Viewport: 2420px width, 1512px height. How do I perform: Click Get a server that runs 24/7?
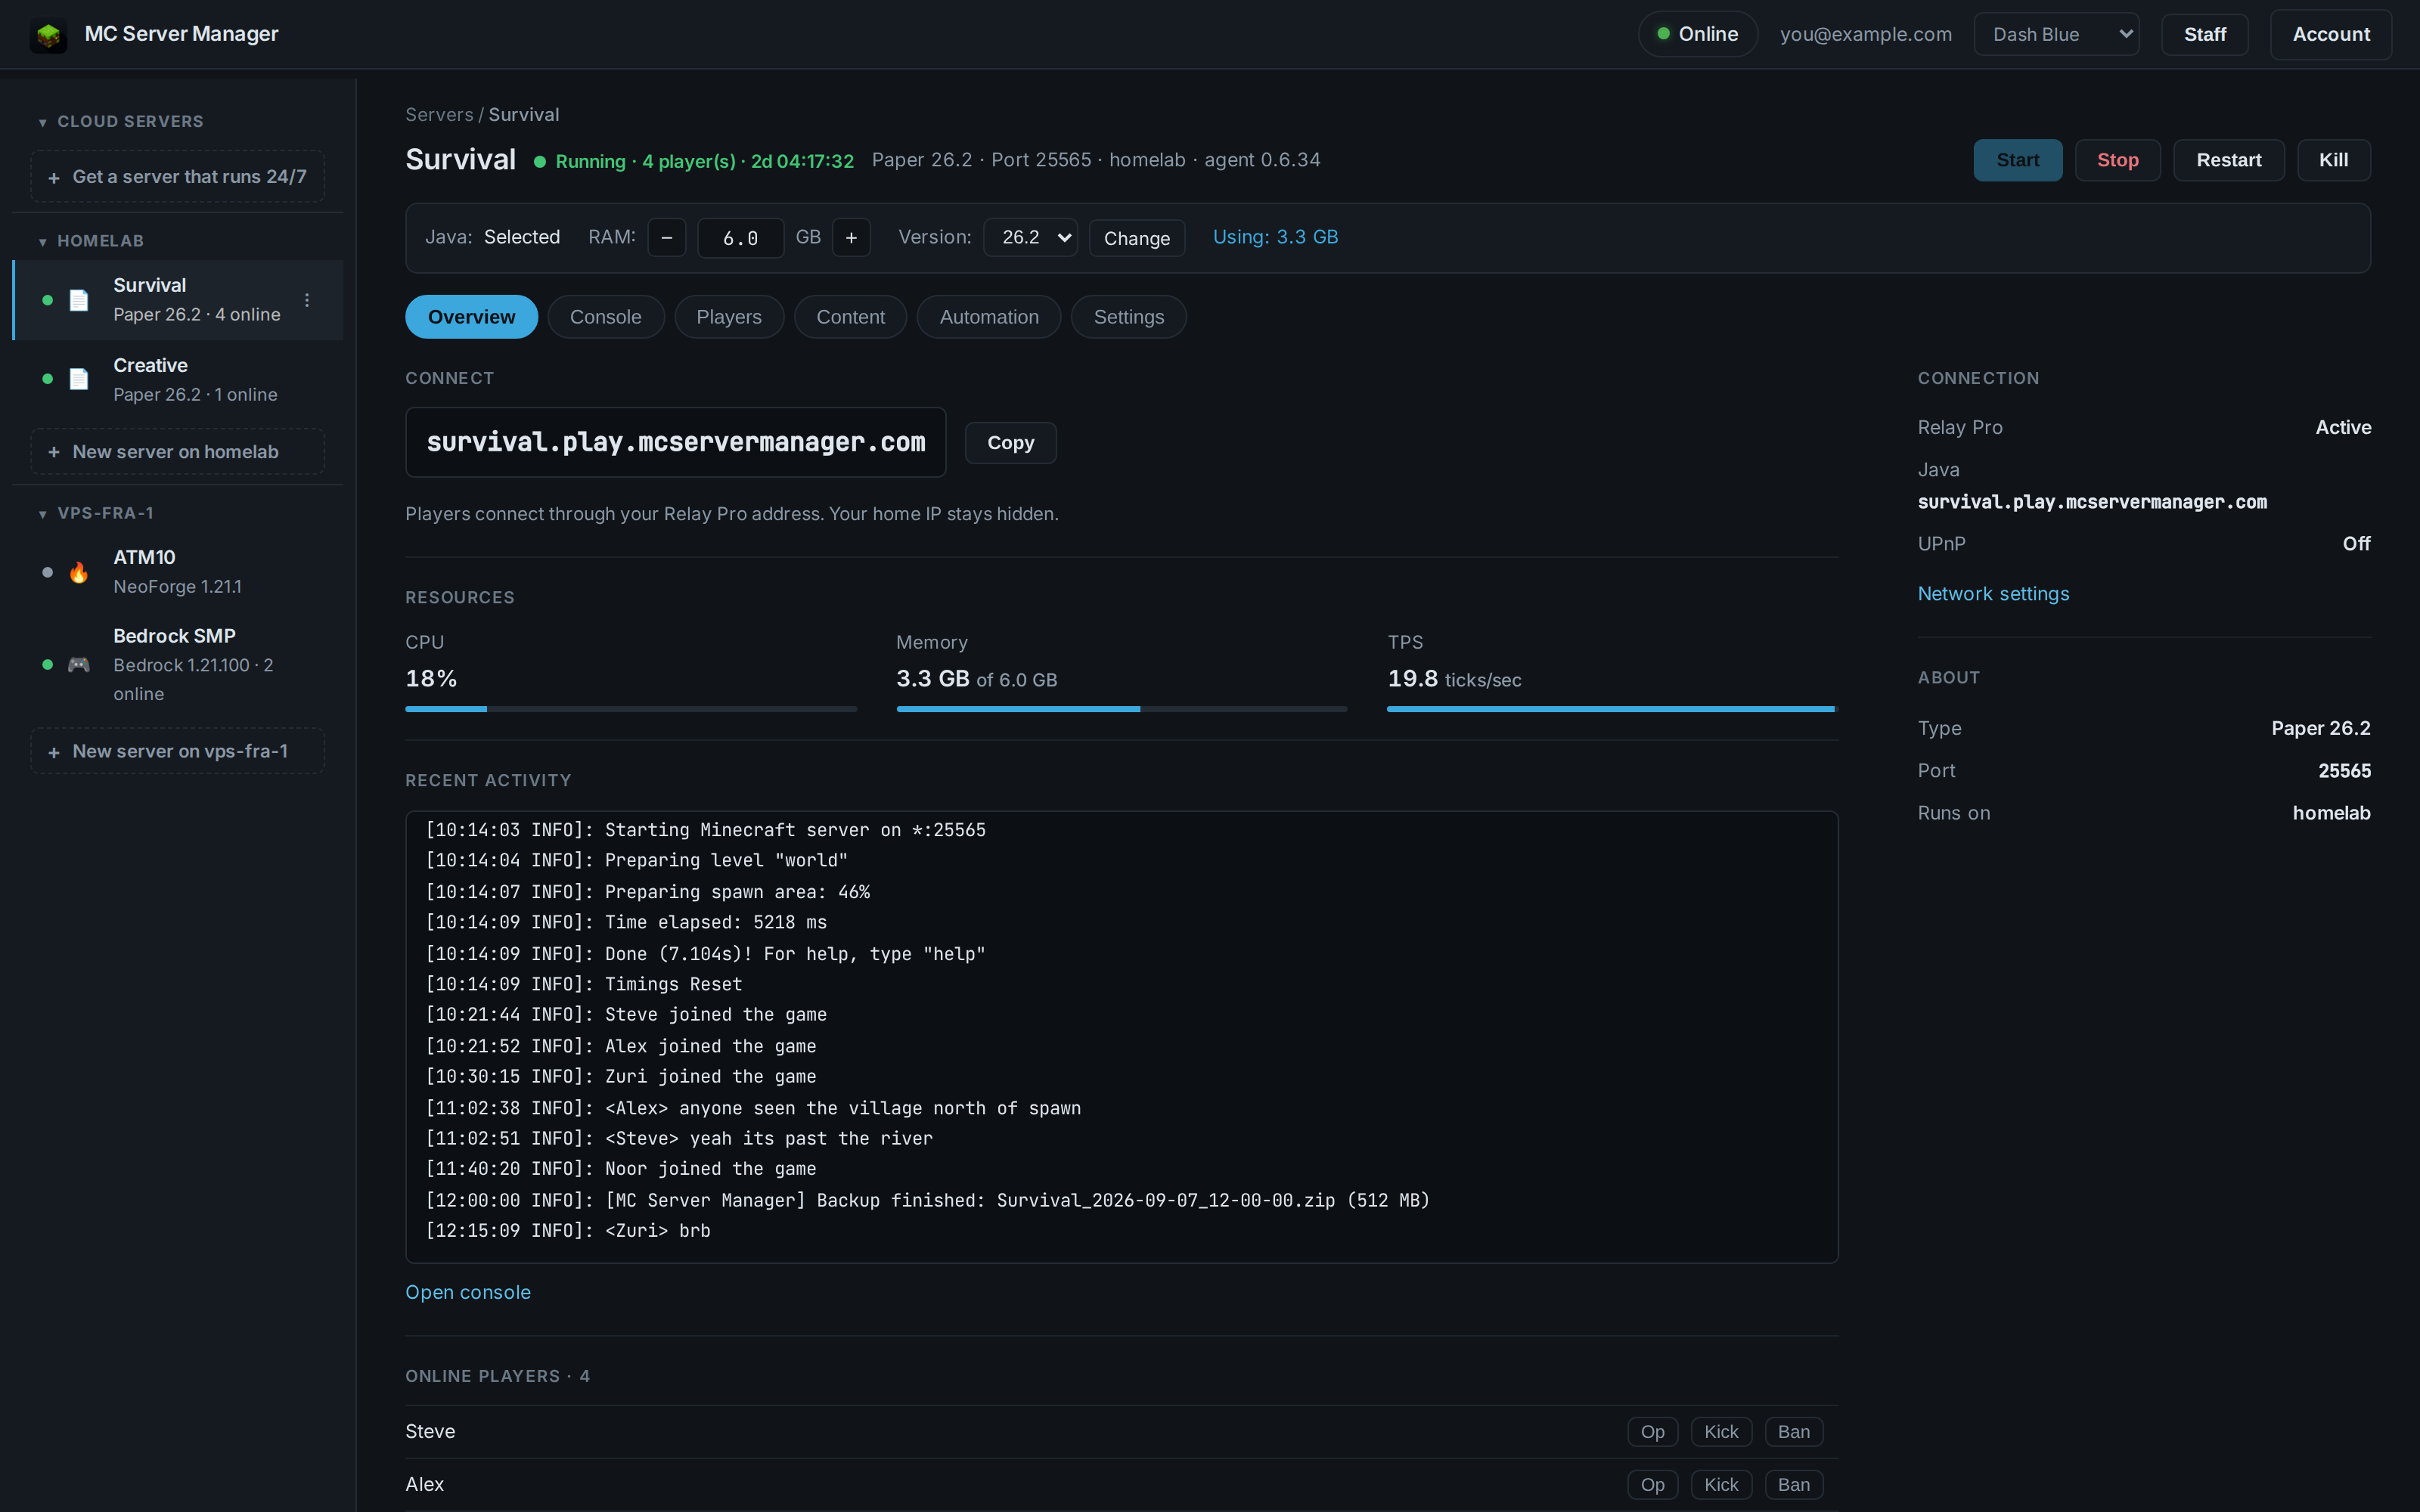pyautogui.click(x=178, y=177)
